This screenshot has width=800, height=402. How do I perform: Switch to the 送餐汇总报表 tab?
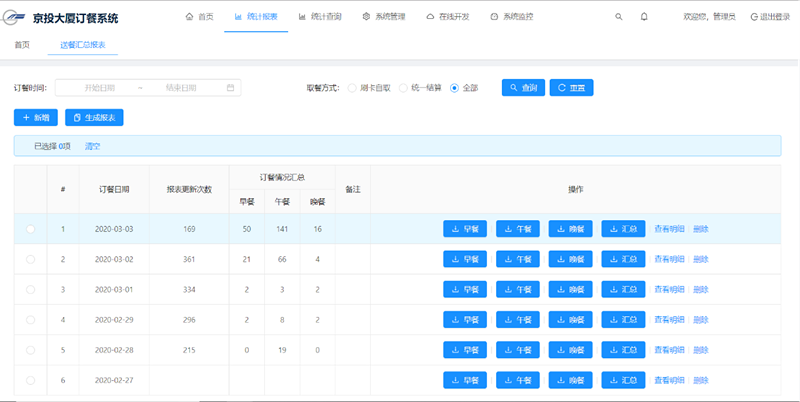[x=83, y=45]
